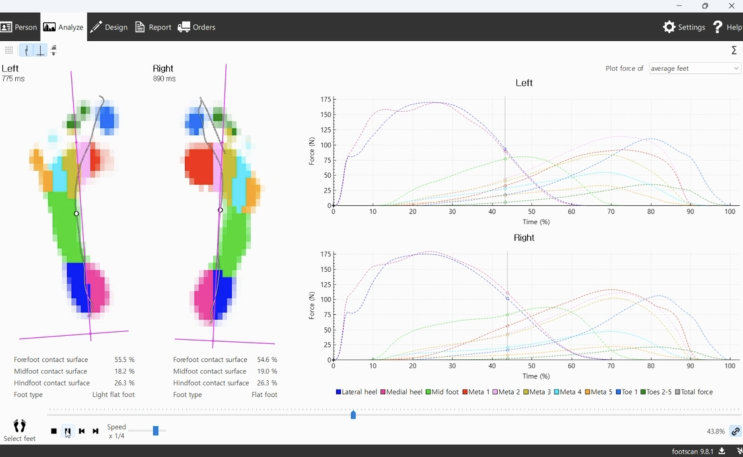Toggle the play/pause button

[68, 431]
